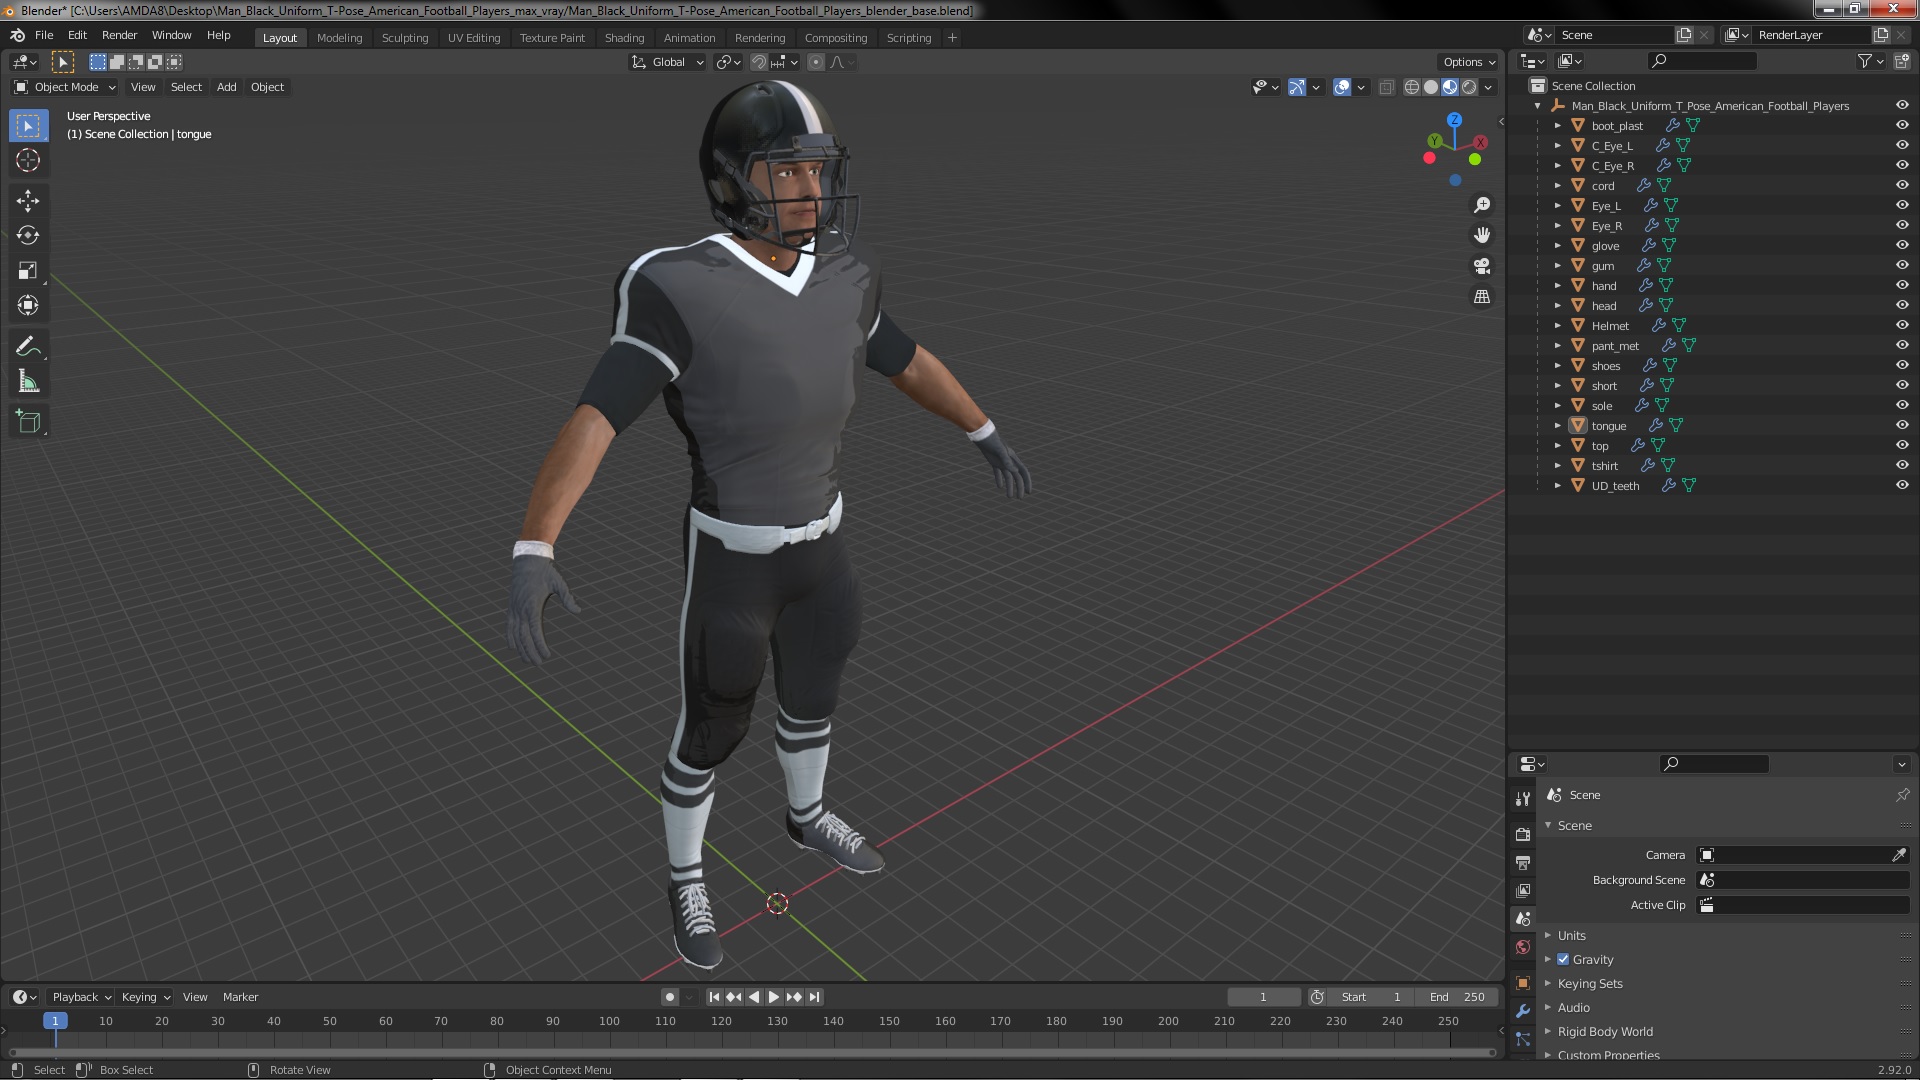Click the camera view icon in viewport
The height and width of the screenshot is (1080, 1920).
point(1481,265)
